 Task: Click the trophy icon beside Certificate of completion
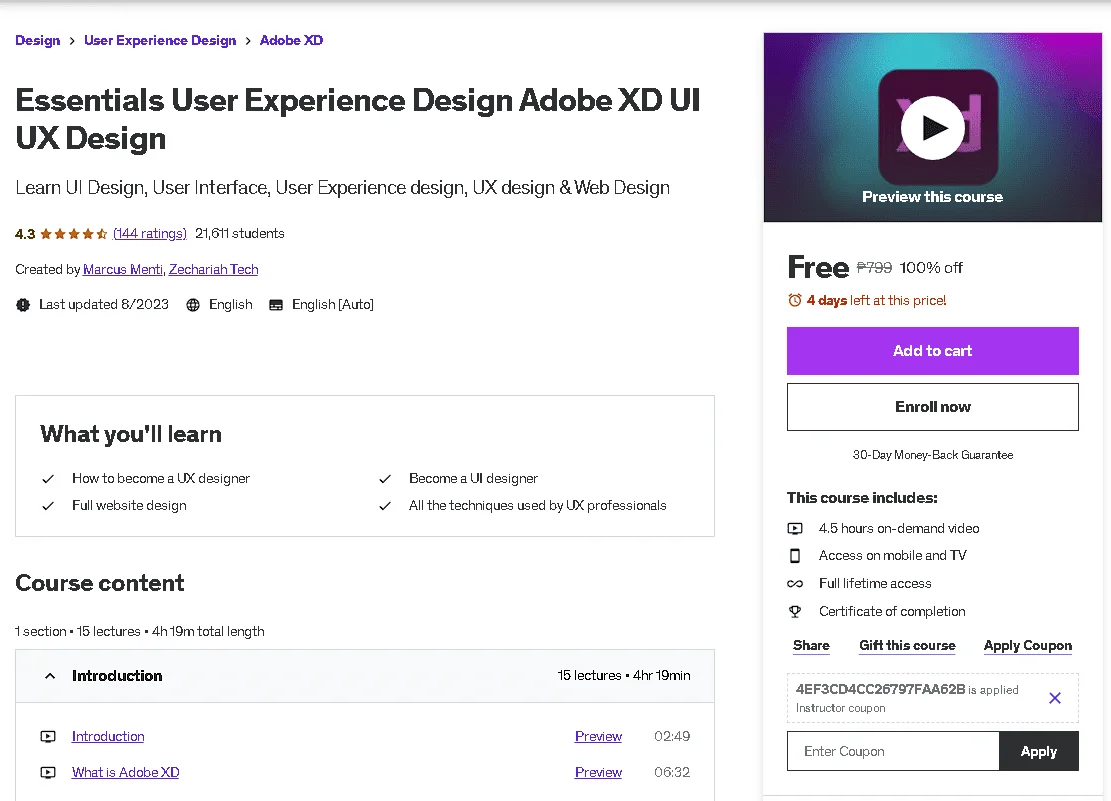click(795, 611)
